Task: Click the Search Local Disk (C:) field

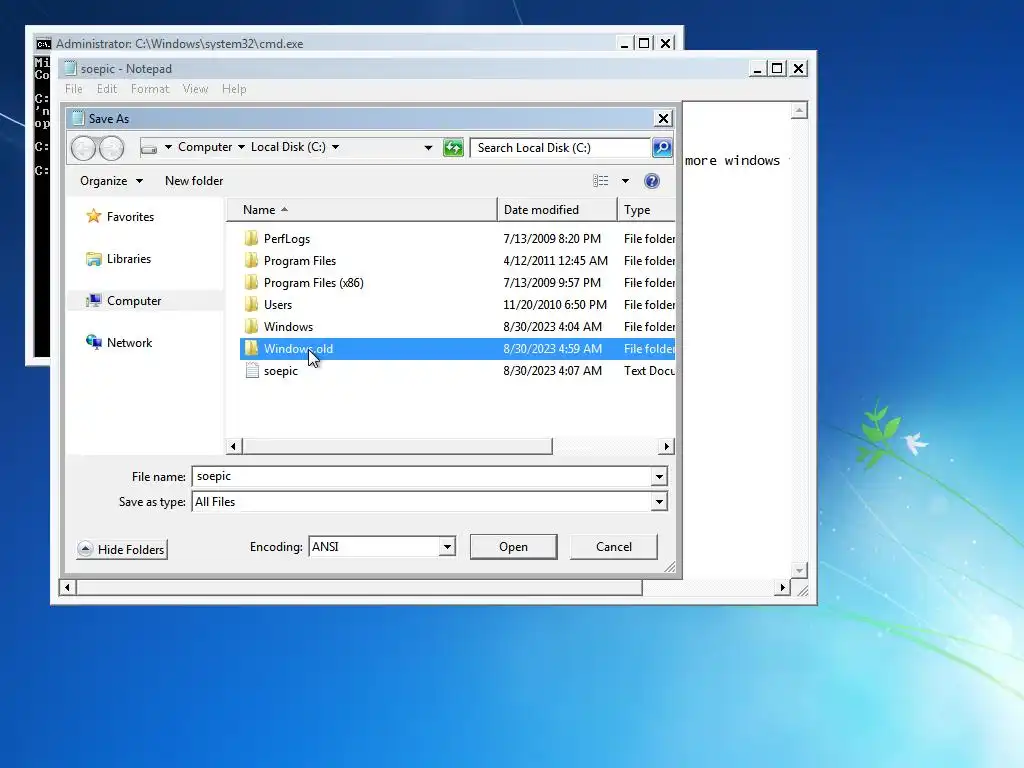Action: [x=560, y=148]
